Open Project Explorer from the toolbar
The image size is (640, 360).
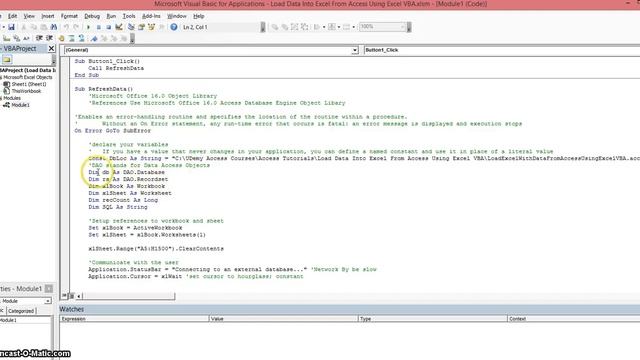[131, 27]
